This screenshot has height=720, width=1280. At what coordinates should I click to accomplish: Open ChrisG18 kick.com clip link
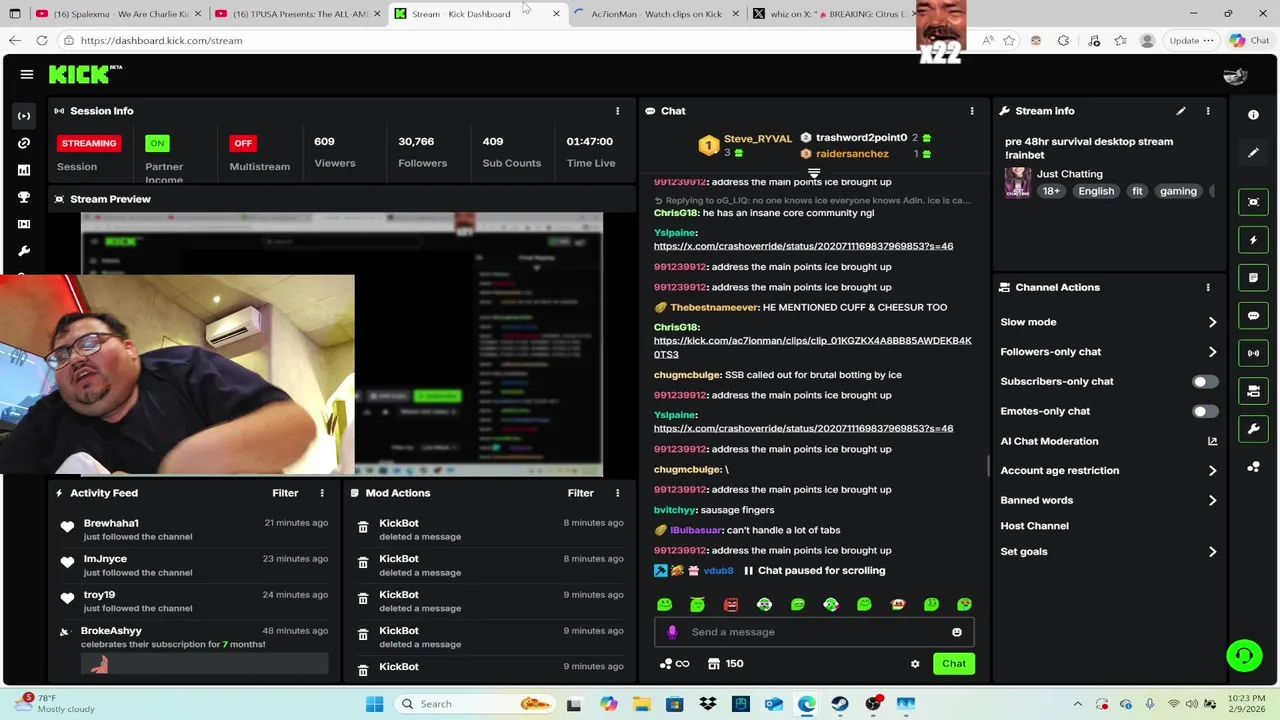(812, 347)
